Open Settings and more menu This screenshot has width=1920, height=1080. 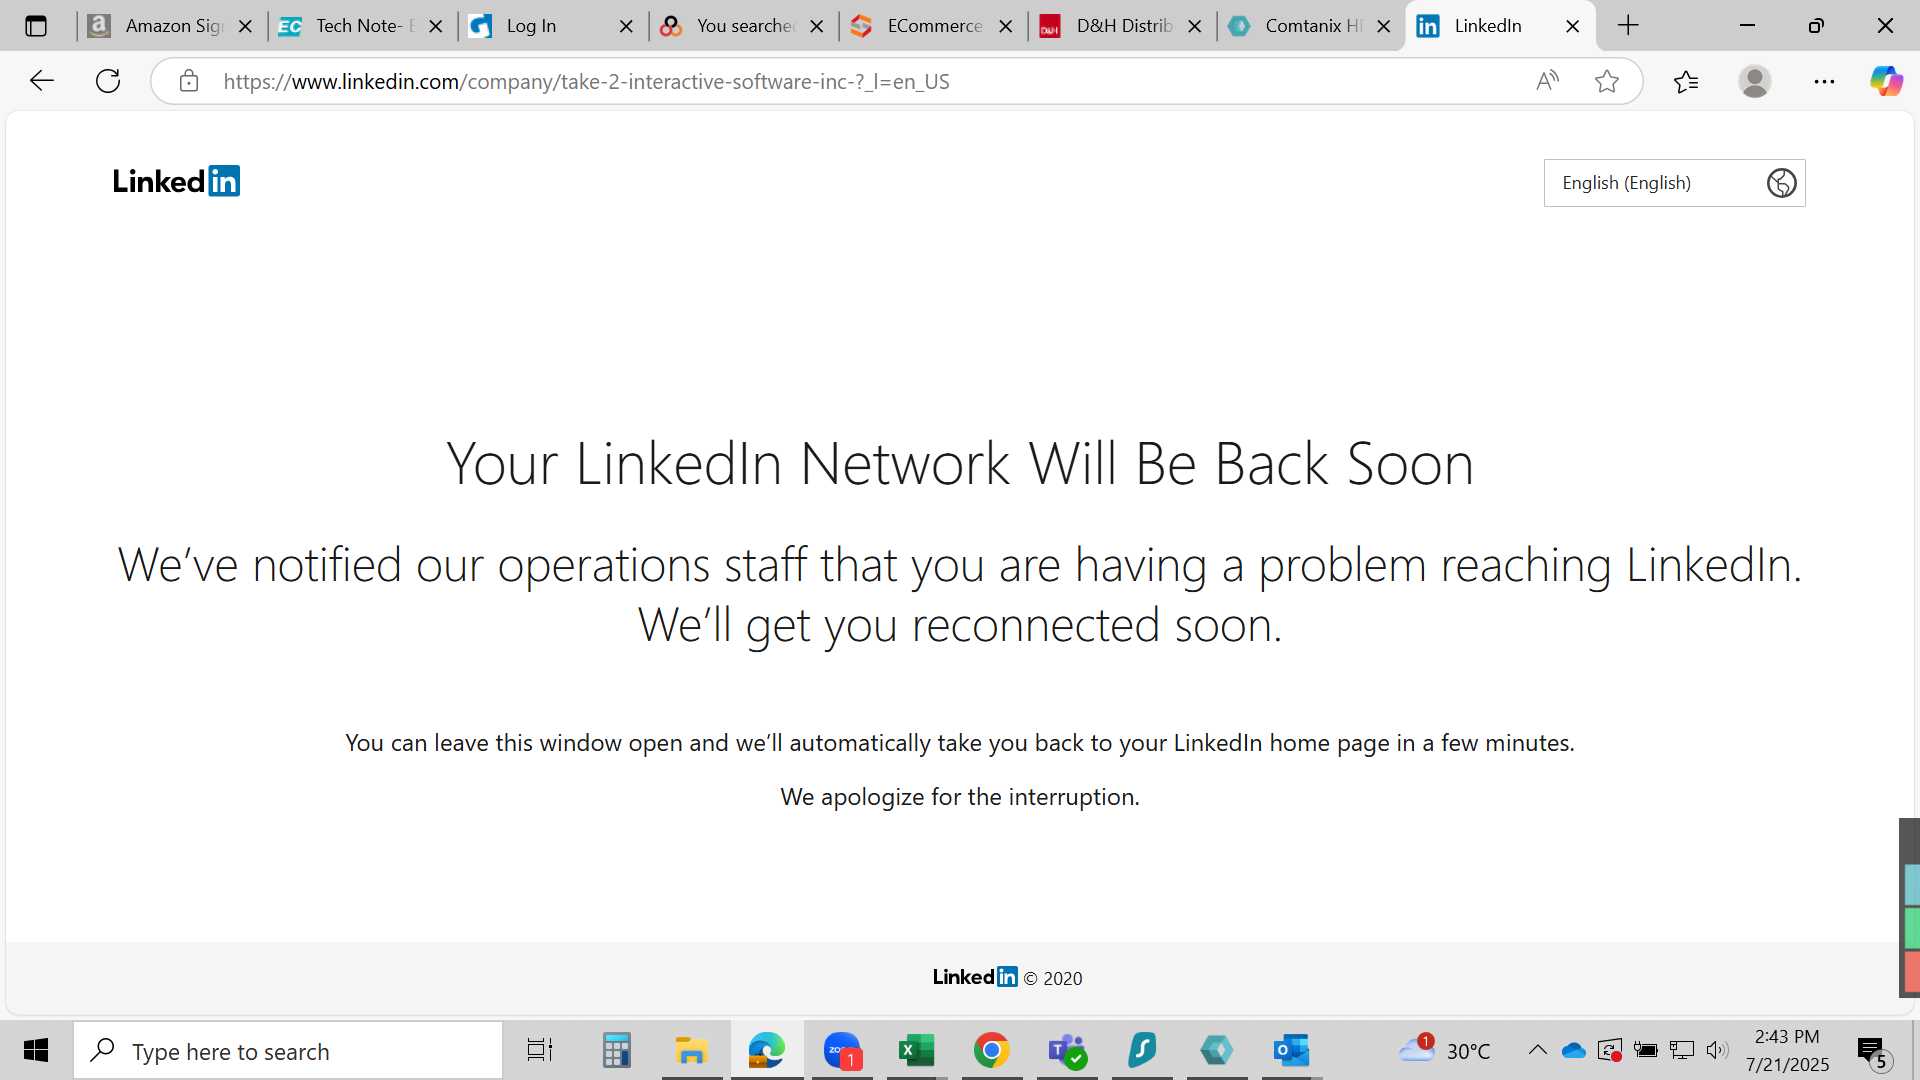point(1824,81)
